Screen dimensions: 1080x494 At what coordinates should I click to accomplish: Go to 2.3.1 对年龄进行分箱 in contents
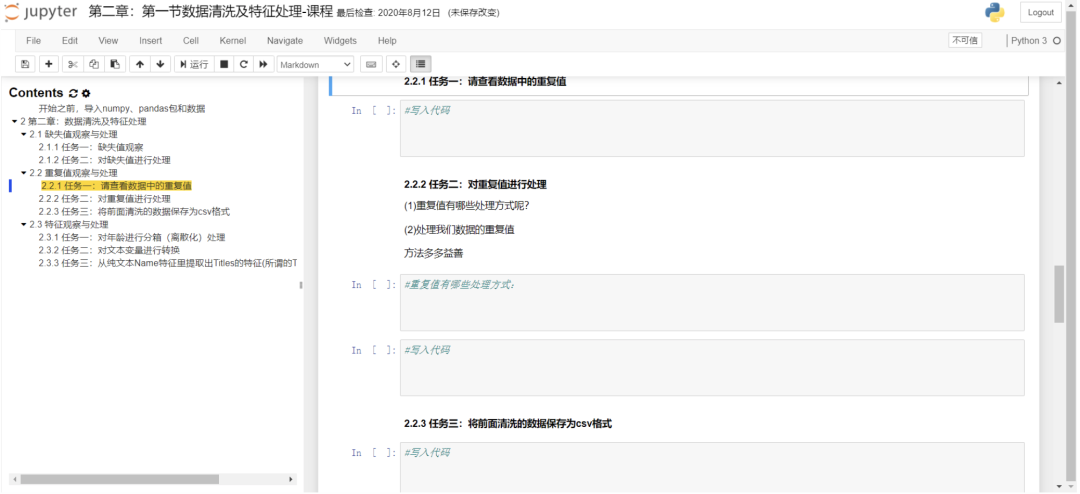[132, 237]
